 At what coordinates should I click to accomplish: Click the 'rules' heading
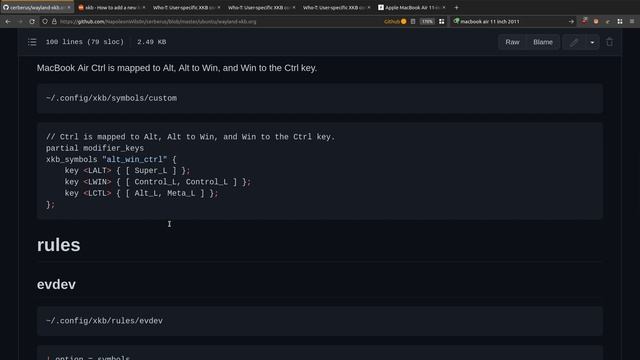tap(58, 245)
